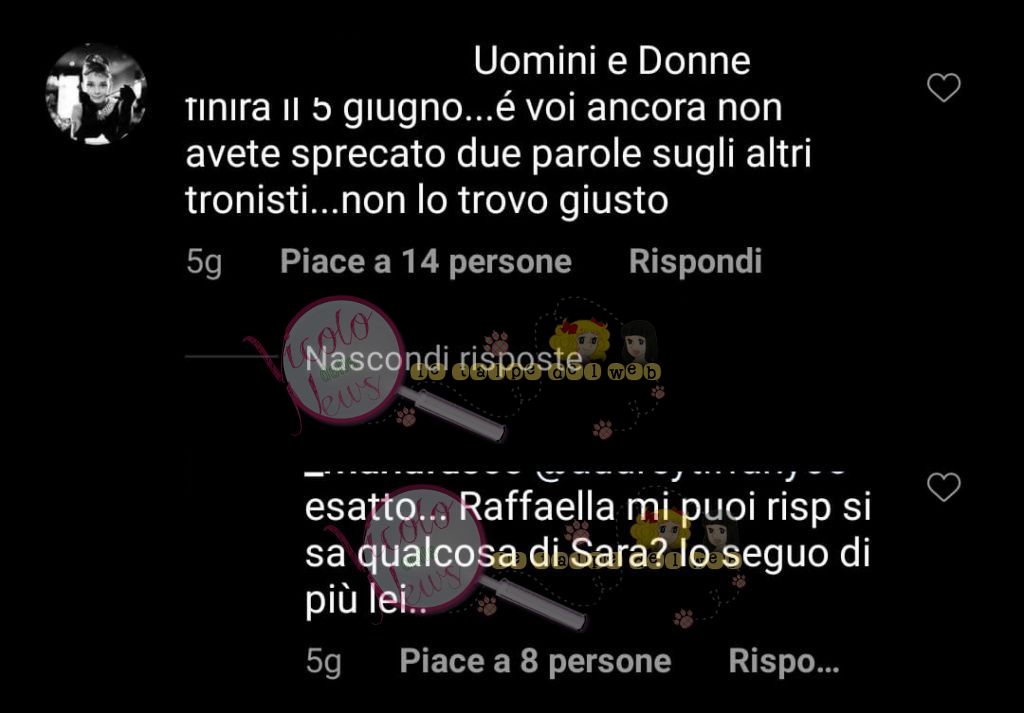Viewport: 1024px width, 713px height.
Task: Tap the heart icon on Raffaella reply
Action: (x=944, y=487)
